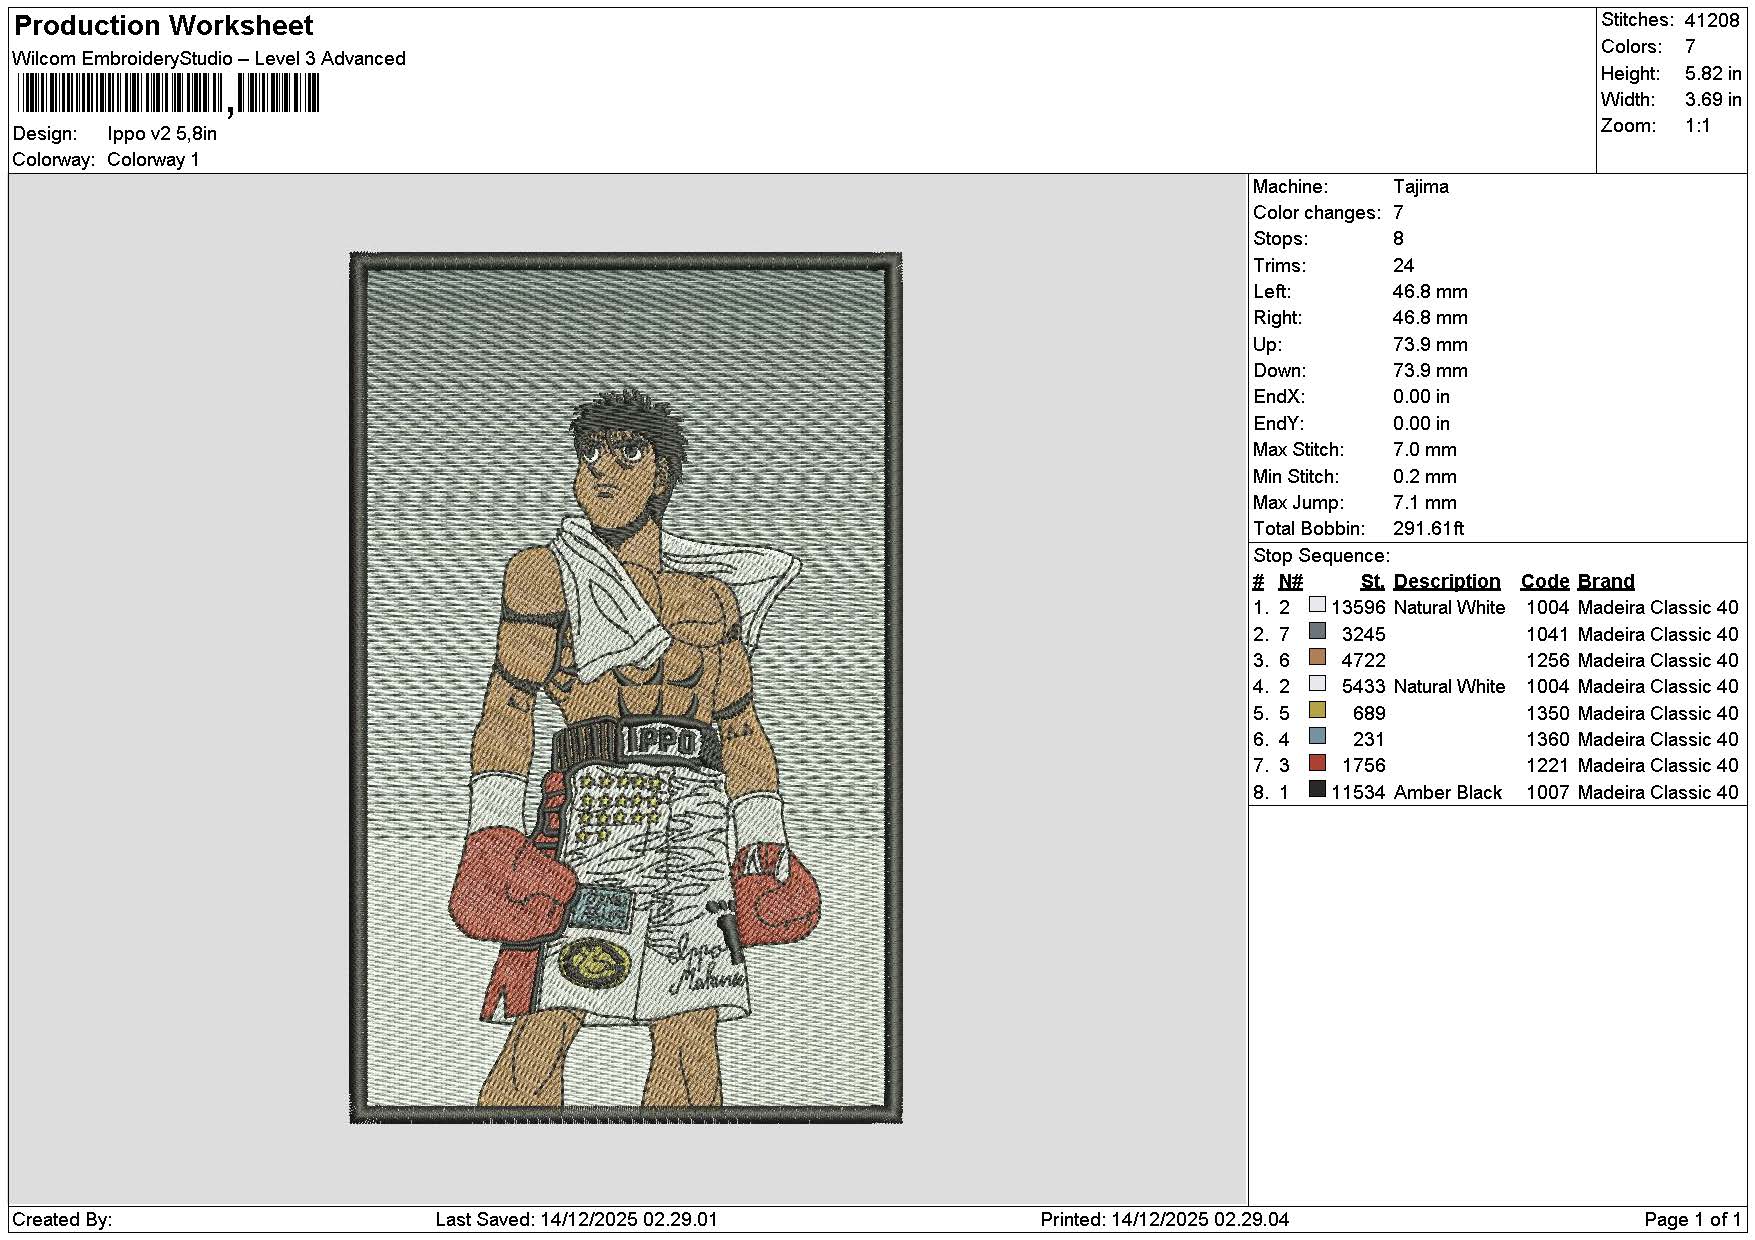The height and width of the screenshot is (1240, 1755).
Task: Click the Natural White swatch in stop 1
Action: click(x=1317, y=605)
